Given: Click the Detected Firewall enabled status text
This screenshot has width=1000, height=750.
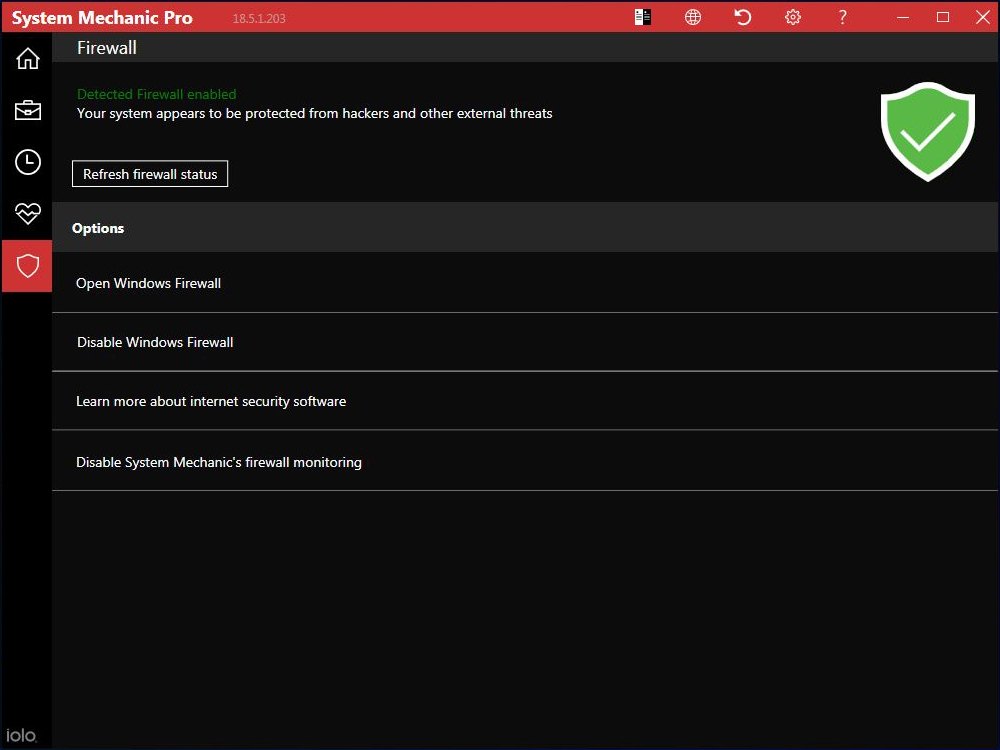Looking at the screenshot, I should click(156, 93).
